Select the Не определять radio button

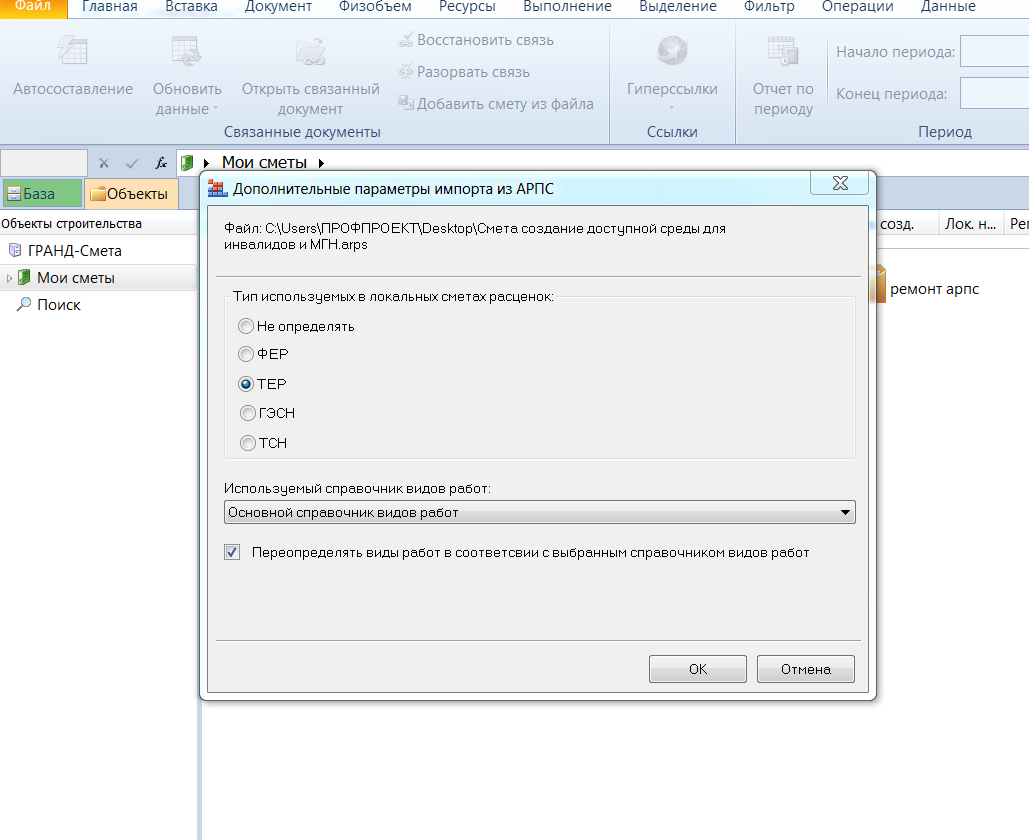(246, 326)
